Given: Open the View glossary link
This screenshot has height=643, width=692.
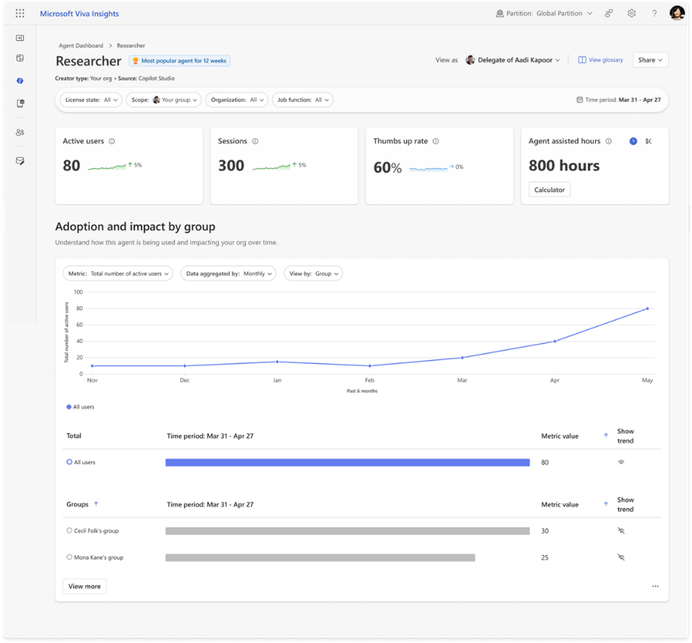Looking at the screenshot, I should tap(600, 60).
